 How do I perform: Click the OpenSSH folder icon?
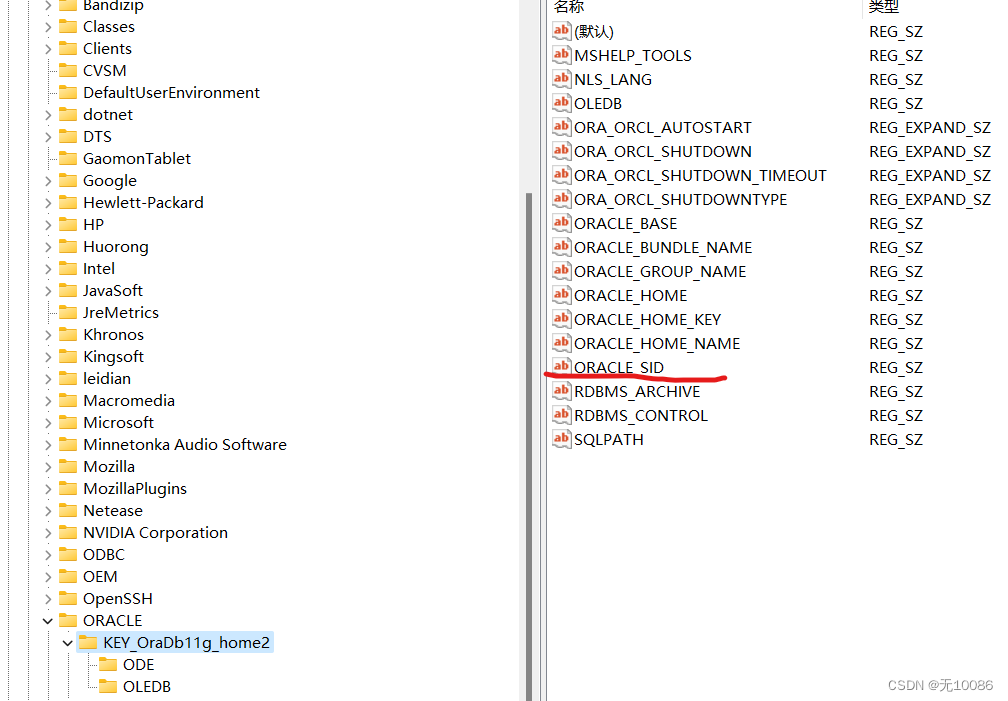tap(68, 598)
